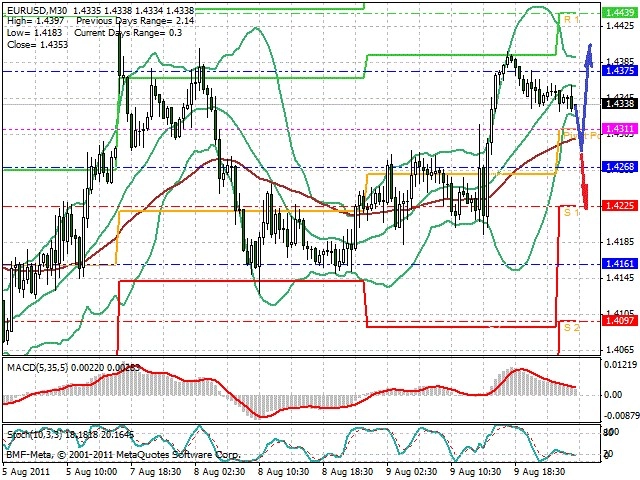
Task: Click the 1.4338 current price label
Action: tap(620, 104)
